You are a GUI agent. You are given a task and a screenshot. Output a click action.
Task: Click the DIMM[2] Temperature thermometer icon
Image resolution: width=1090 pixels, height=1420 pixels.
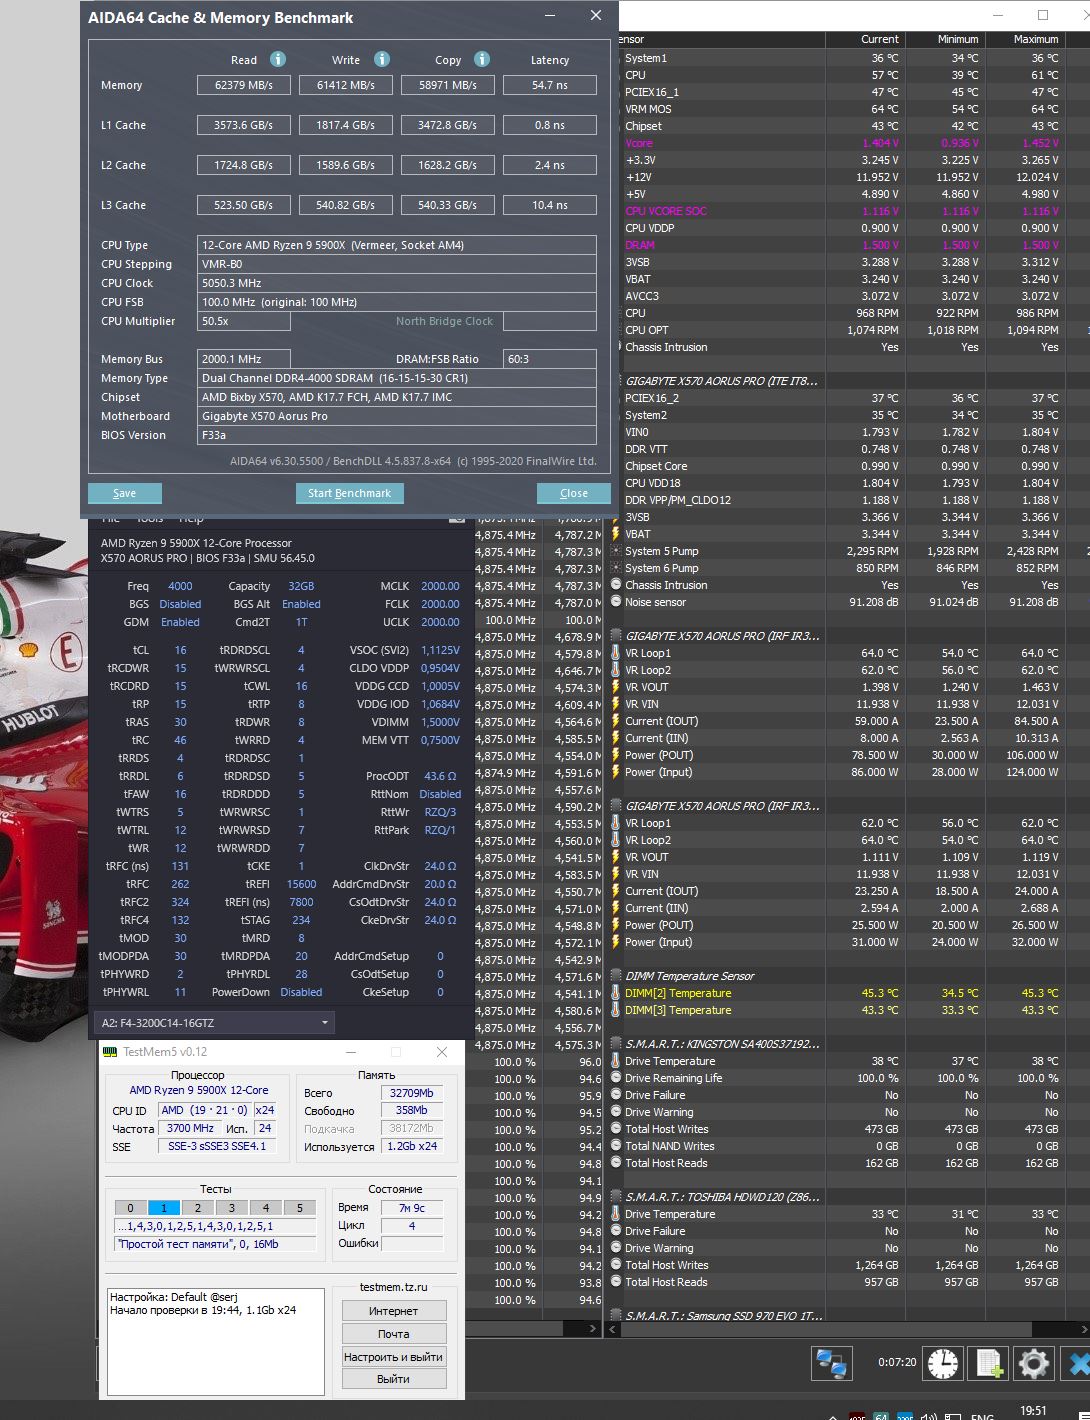616,993
